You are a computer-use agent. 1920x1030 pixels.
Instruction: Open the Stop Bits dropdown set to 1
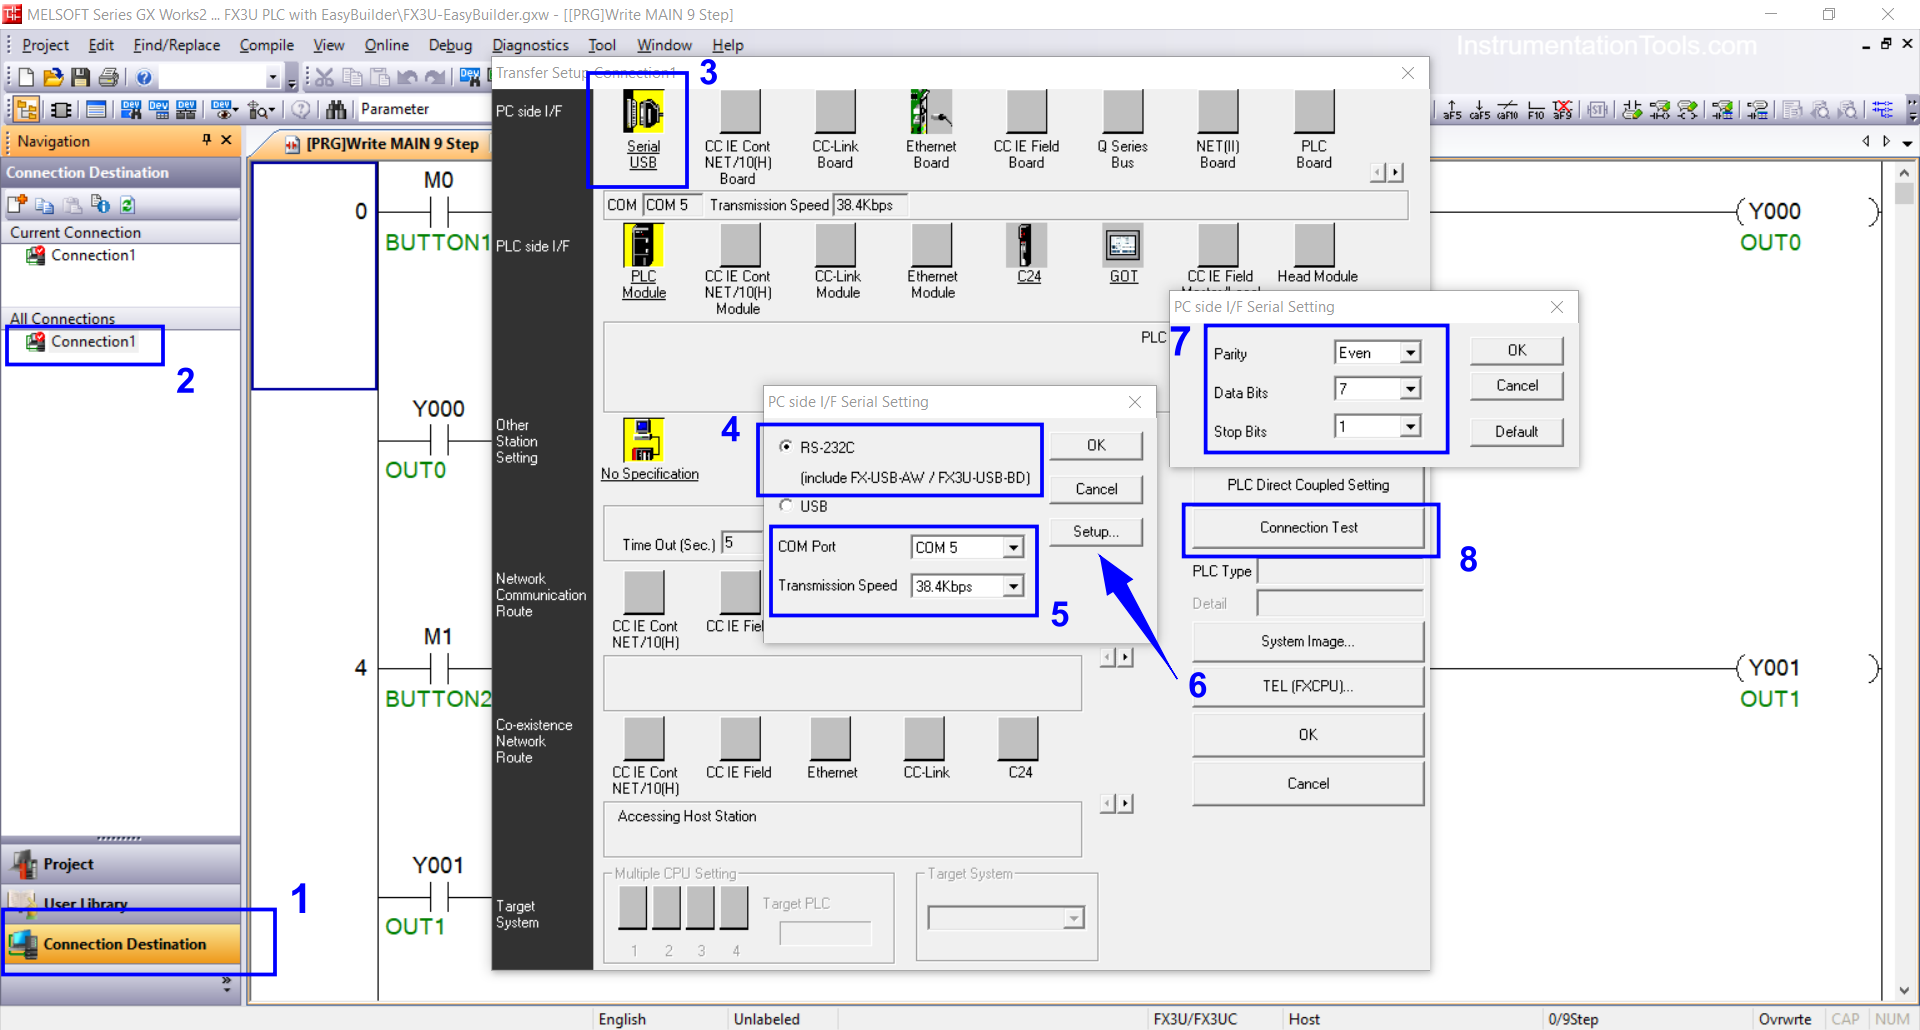pyautogui.click(x=1410, y=427)
